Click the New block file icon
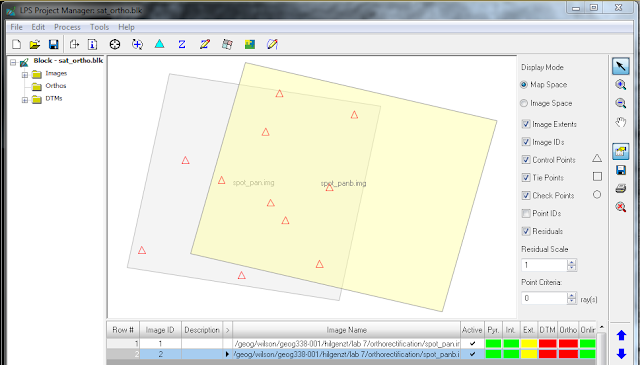 [x=16, y=44]
